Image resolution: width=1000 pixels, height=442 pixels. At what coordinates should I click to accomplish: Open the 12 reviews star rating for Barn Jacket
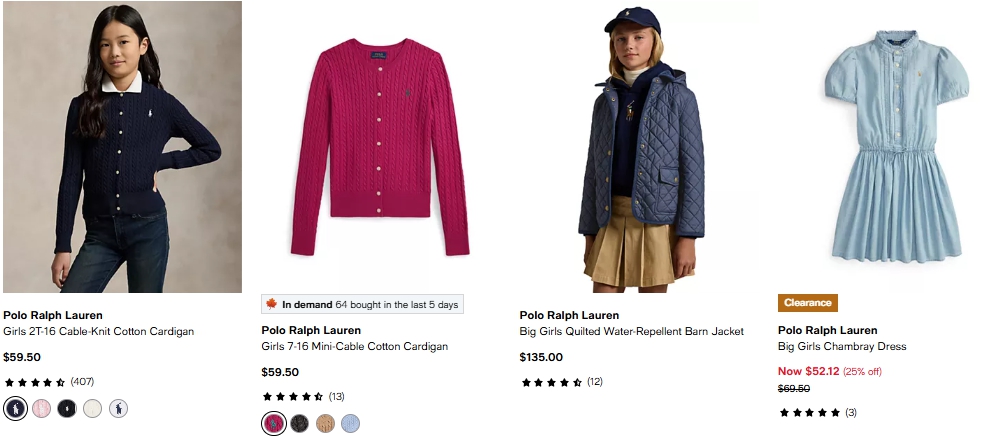click(x=561, y=382)
